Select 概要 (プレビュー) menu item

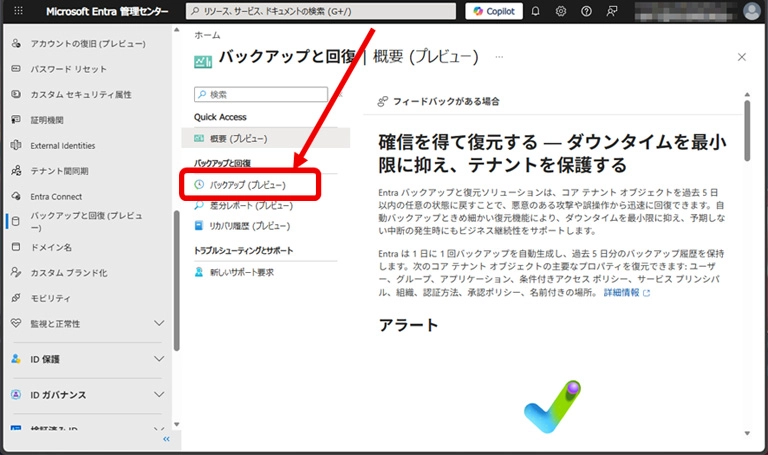pos(265,139)
